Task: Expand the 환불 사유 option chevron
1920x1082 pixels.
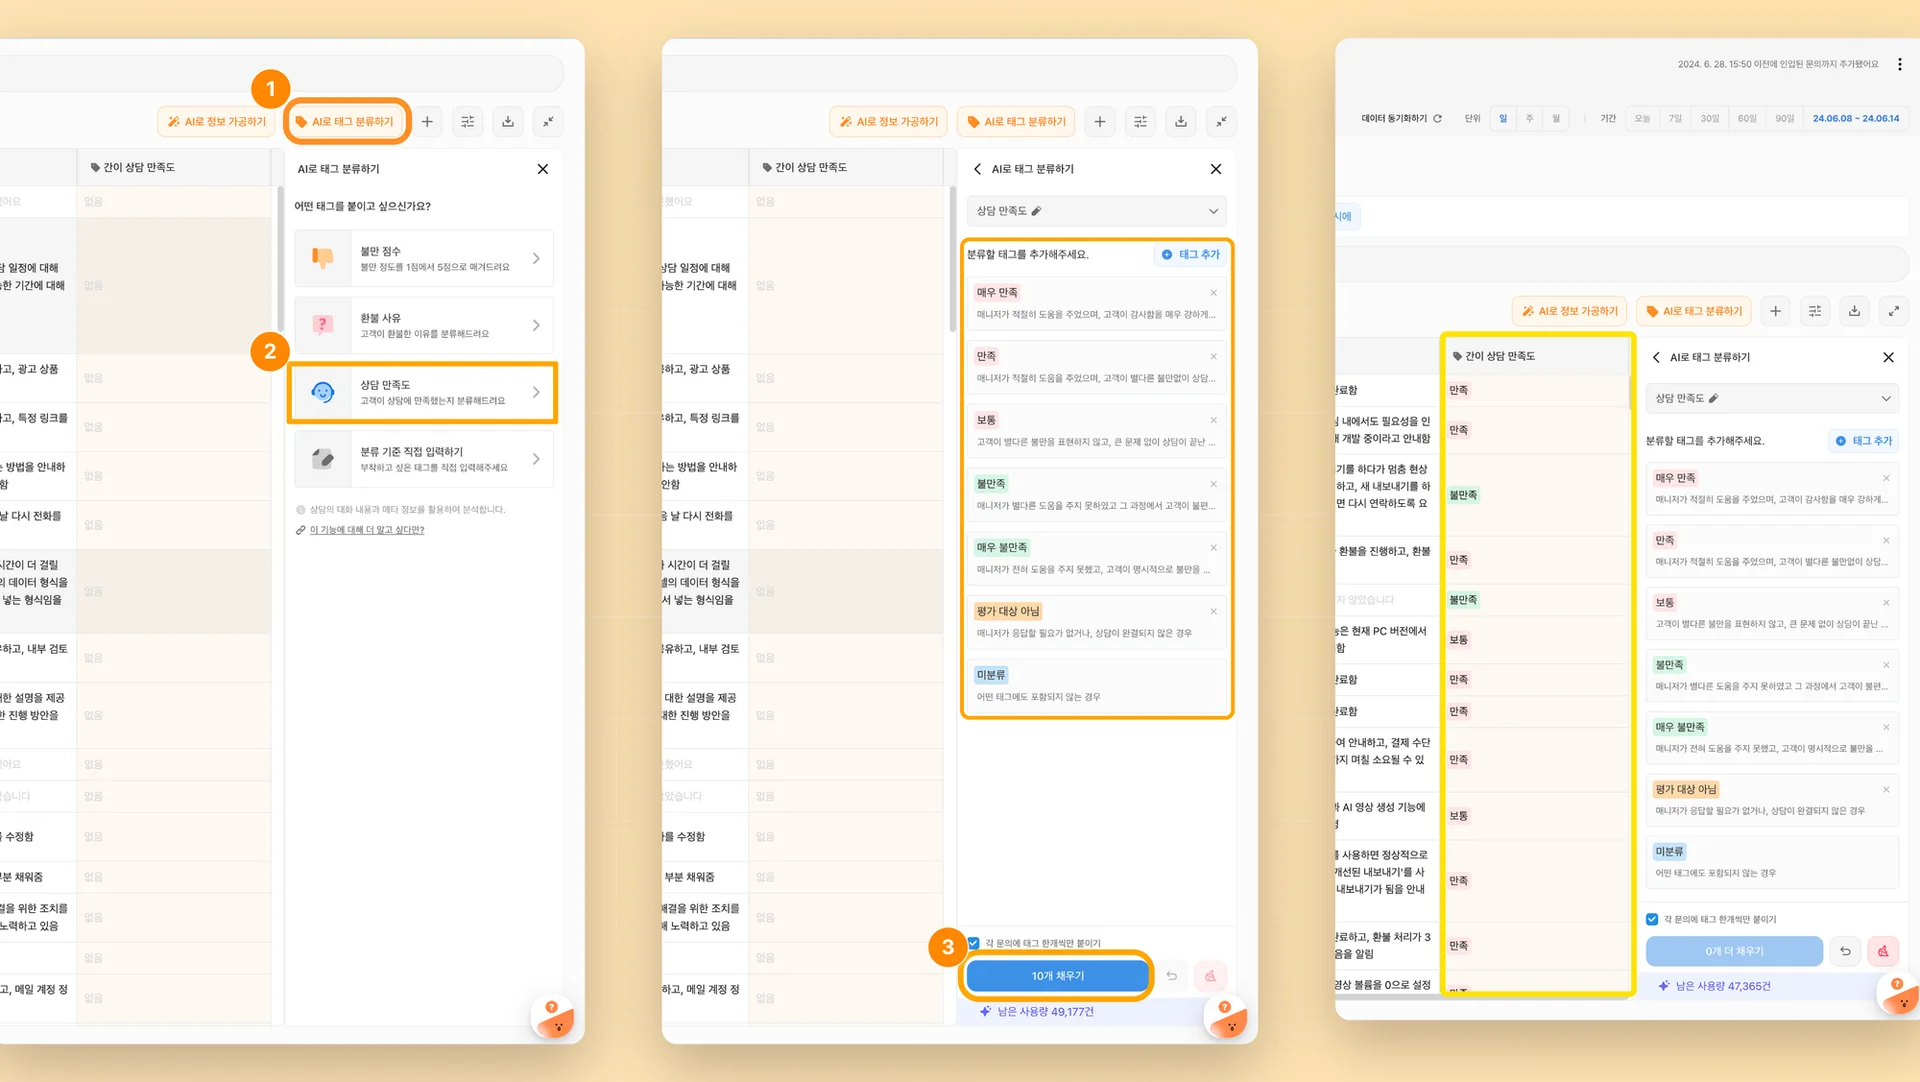Action: [536, 326]
